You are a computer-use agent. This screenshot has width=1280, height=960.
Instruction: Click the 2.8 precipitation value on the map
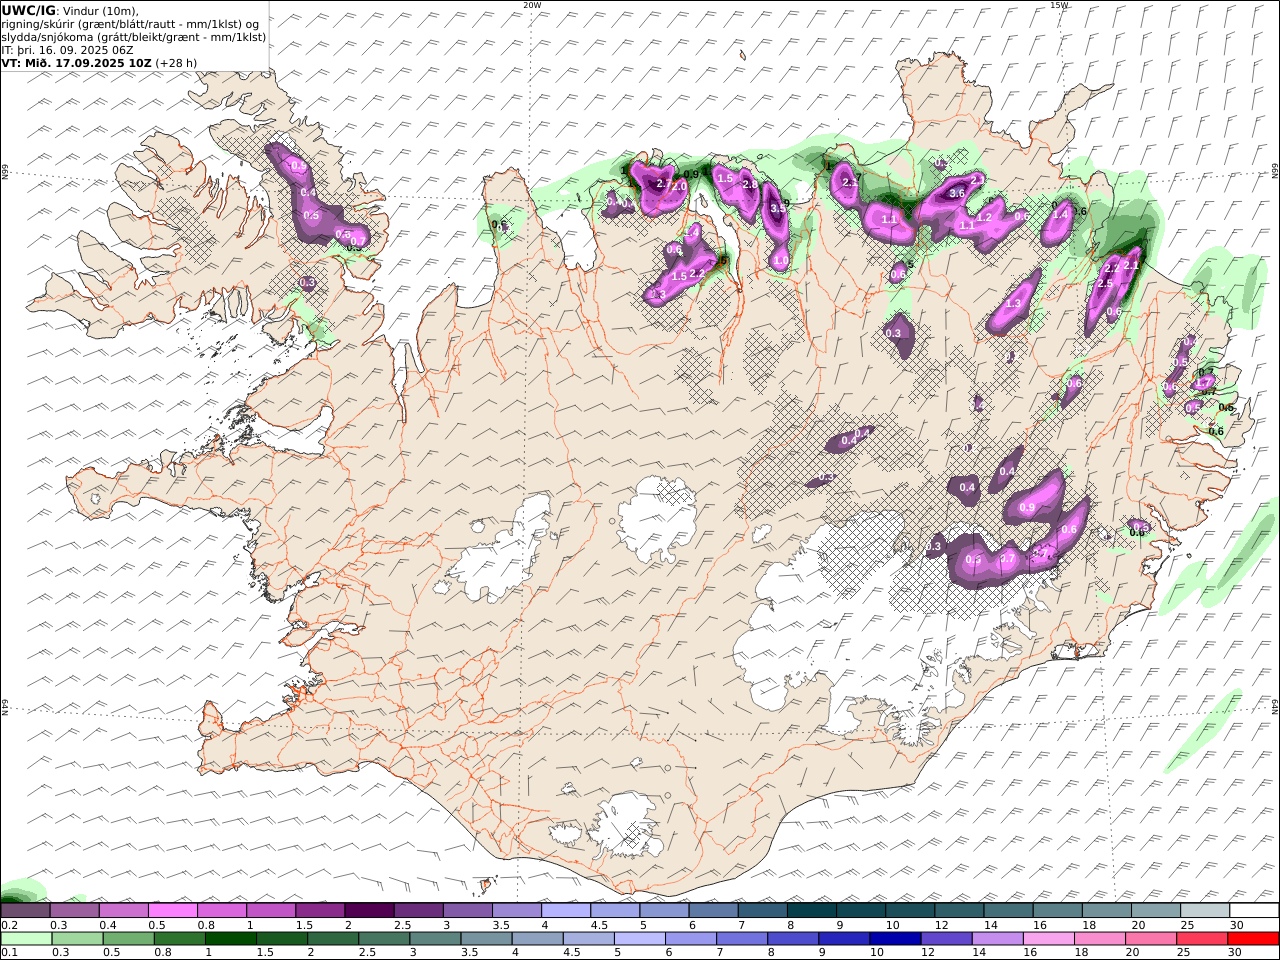tap(750, 184)
